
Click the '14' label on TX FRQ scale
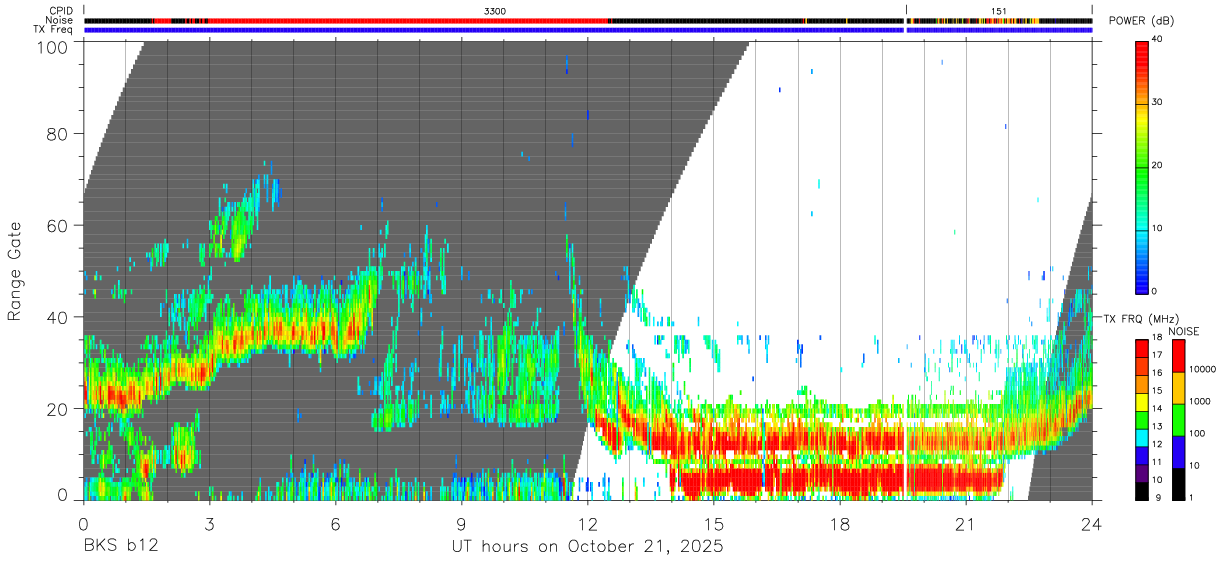tap(1157, 408)
